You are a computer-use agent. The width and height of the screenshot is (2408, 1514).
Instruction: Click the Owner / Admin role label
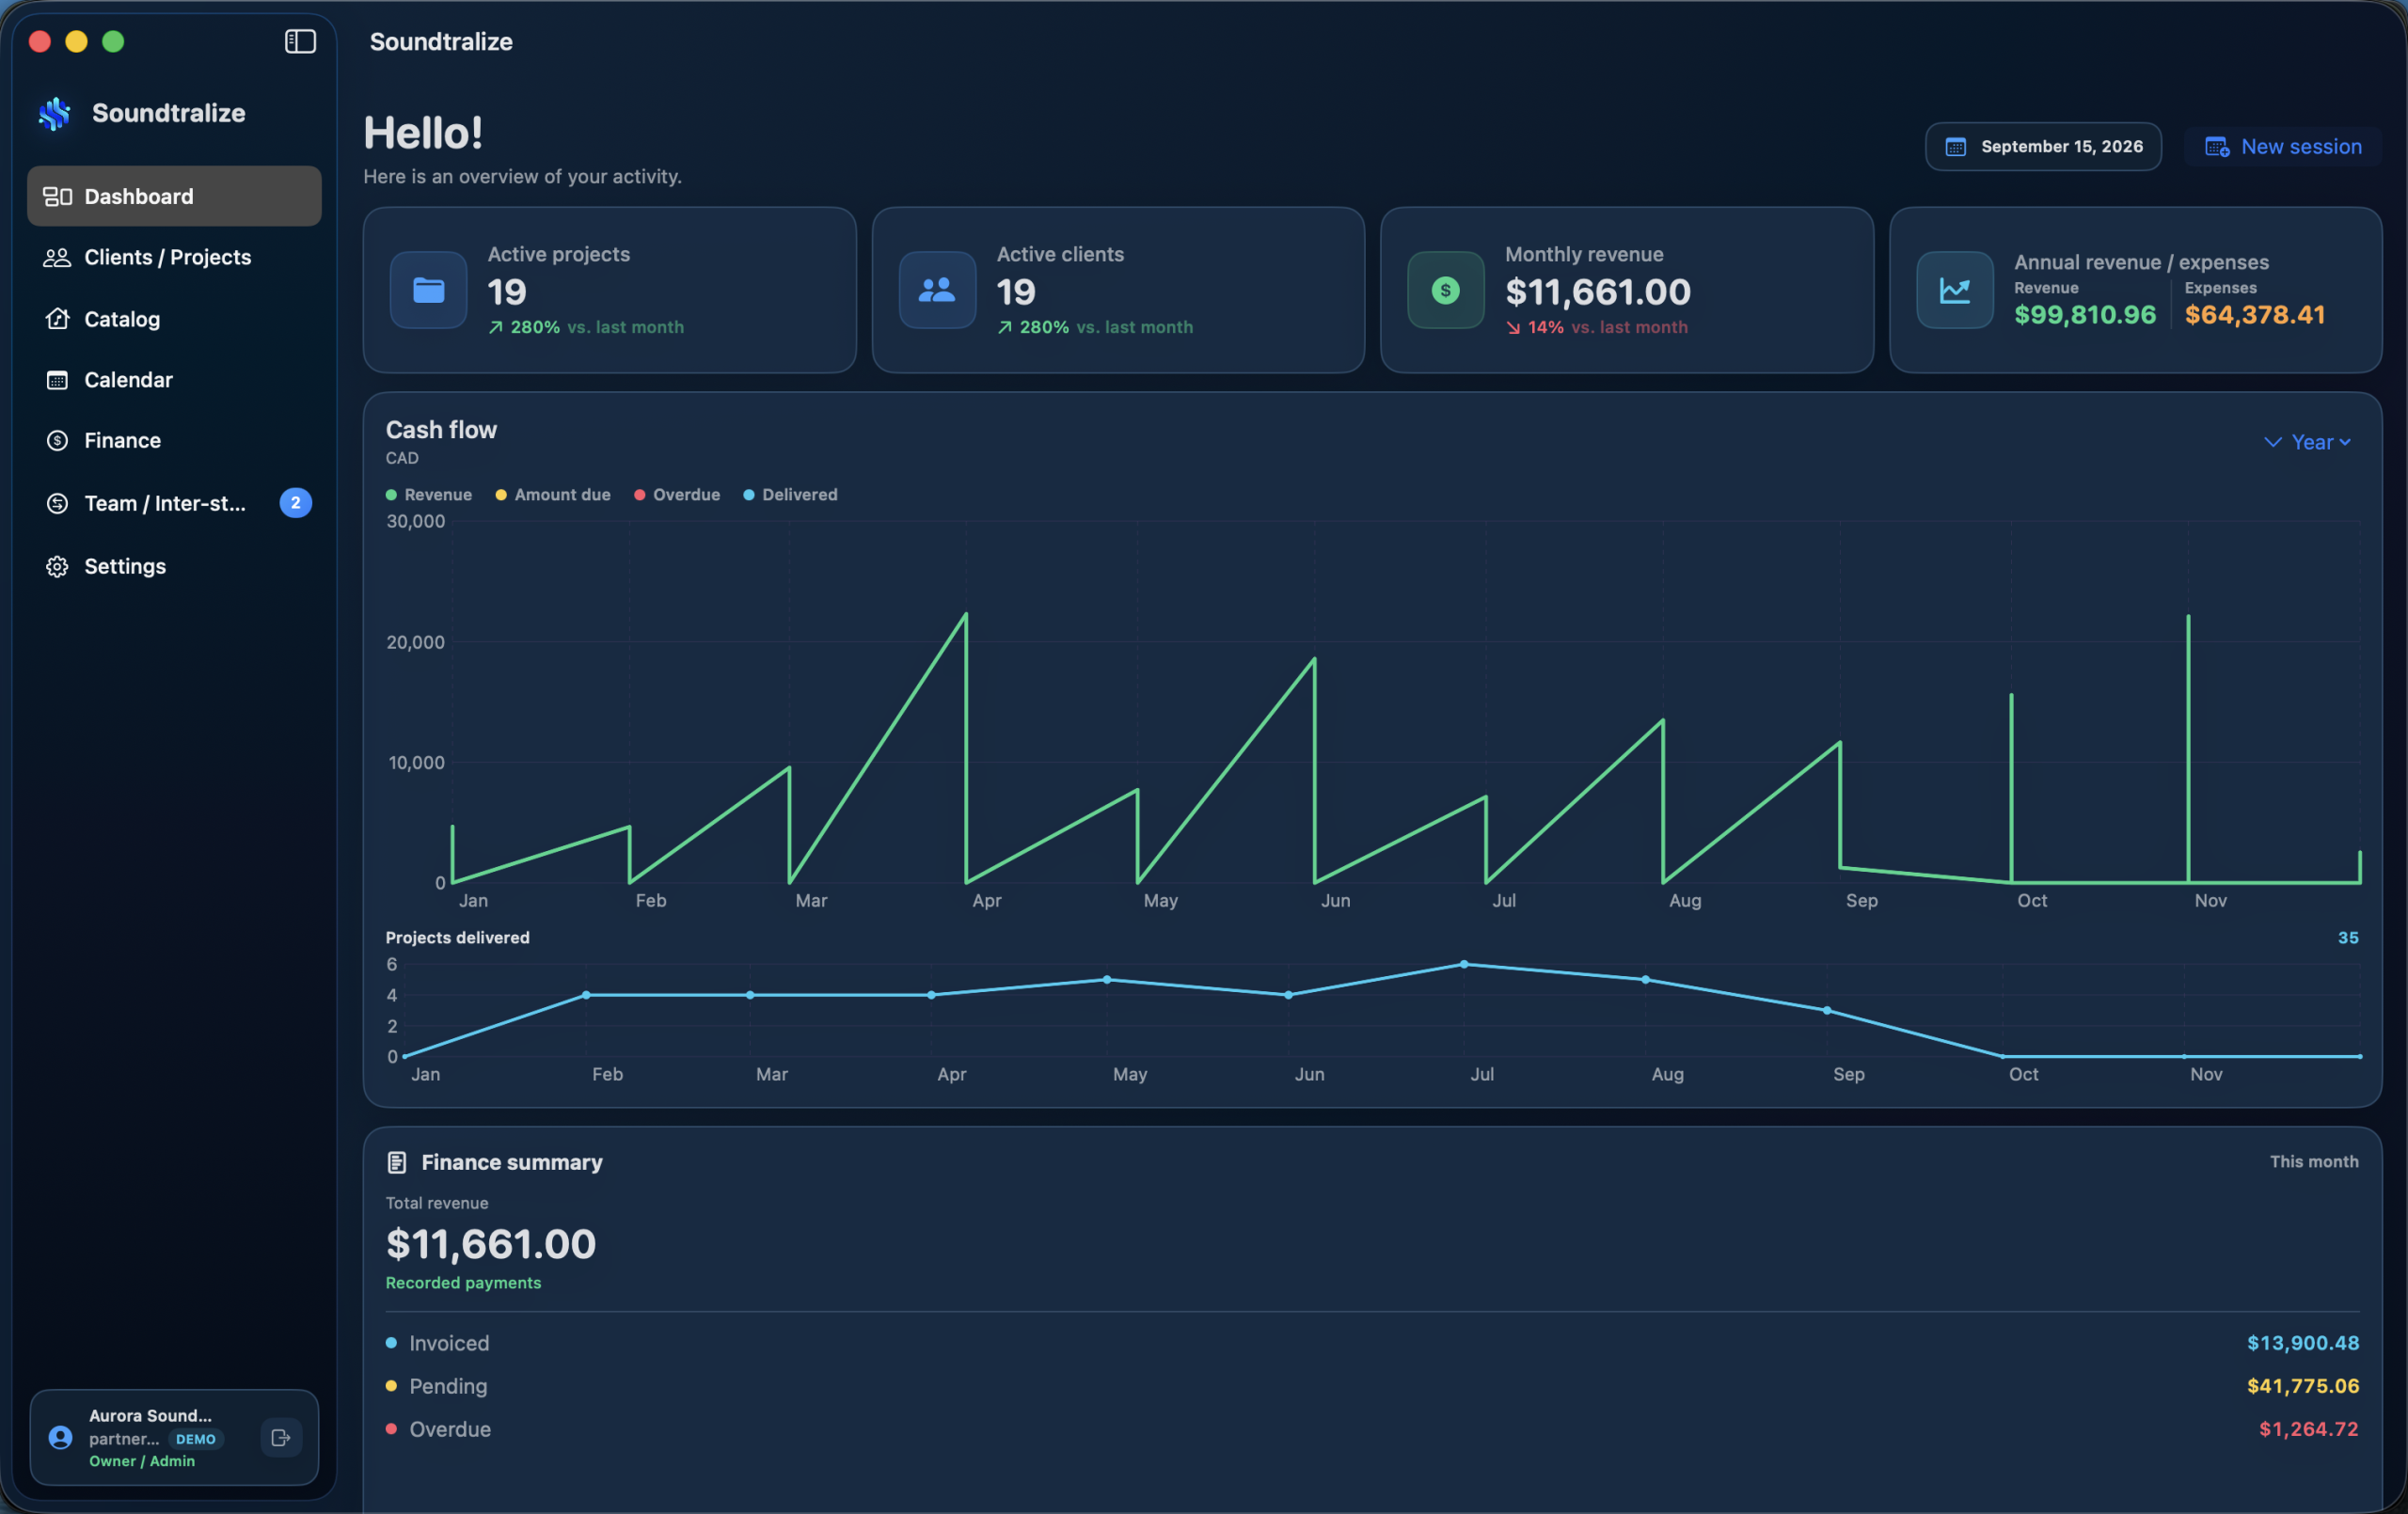tap(142, 1461)
